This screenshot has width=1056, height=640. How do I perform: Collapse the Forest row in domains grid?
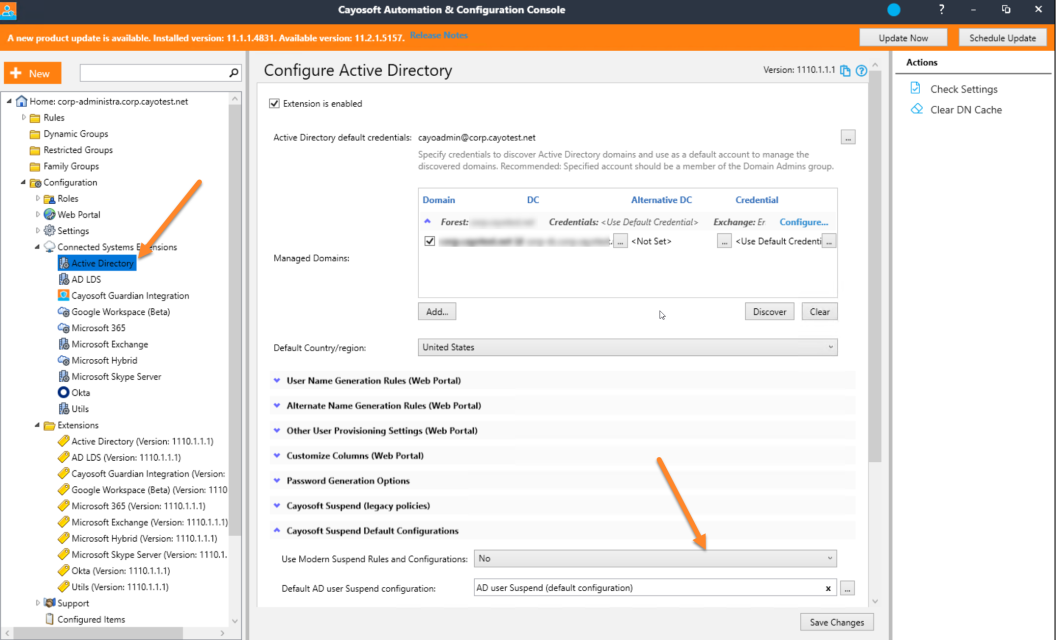tap(427, 221)
